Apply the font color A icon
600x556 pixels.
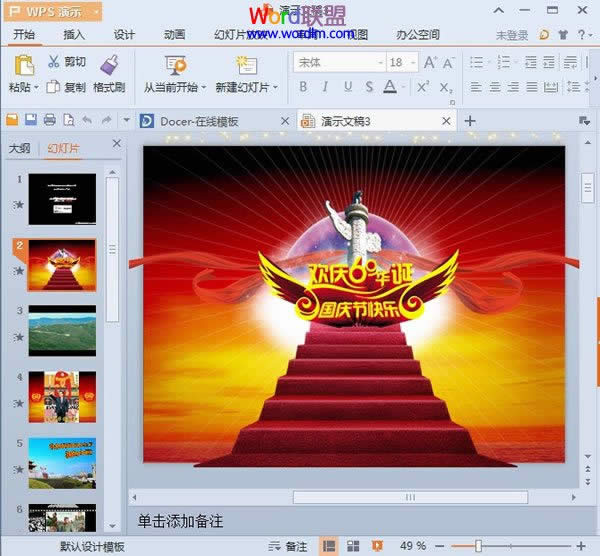click(390, 87)
